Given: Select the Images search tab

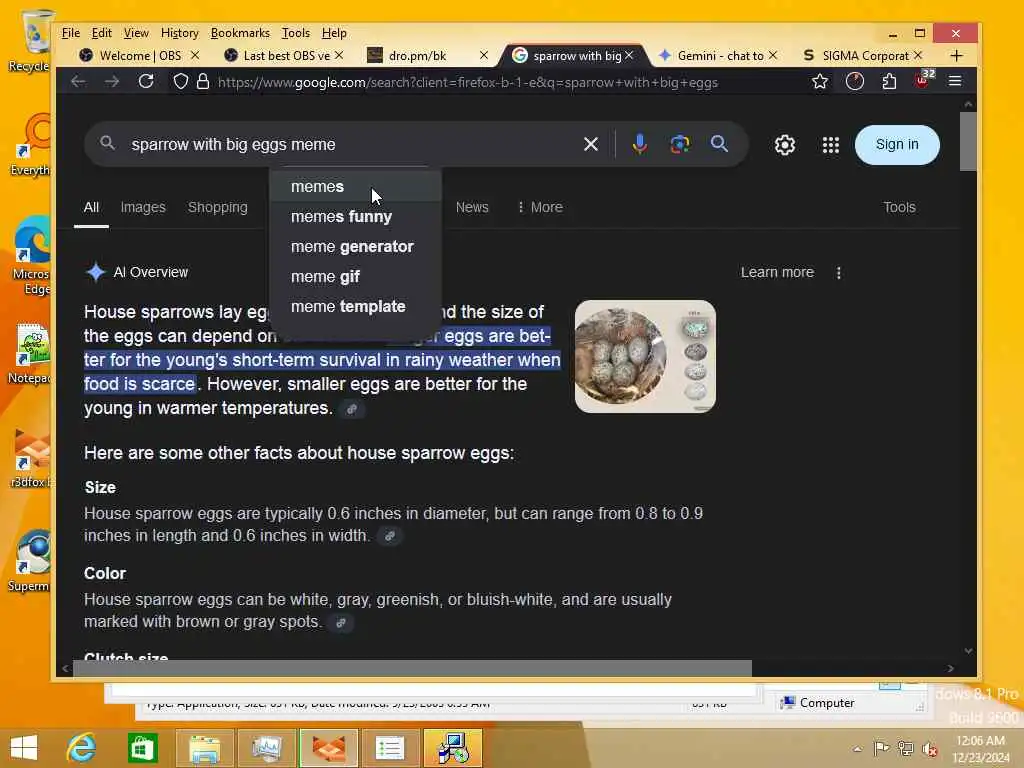Looking at the screenshot, I should tap(143, 208).
